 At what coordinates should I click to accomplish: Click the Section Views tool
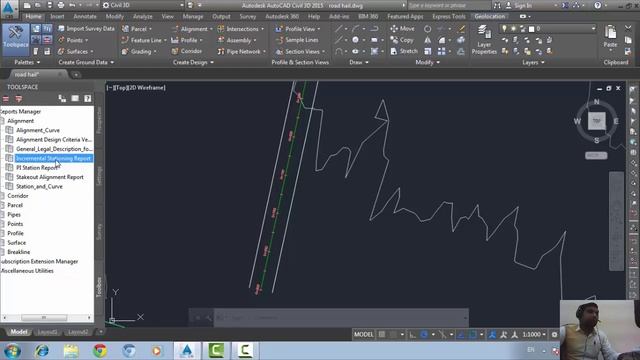300,51
